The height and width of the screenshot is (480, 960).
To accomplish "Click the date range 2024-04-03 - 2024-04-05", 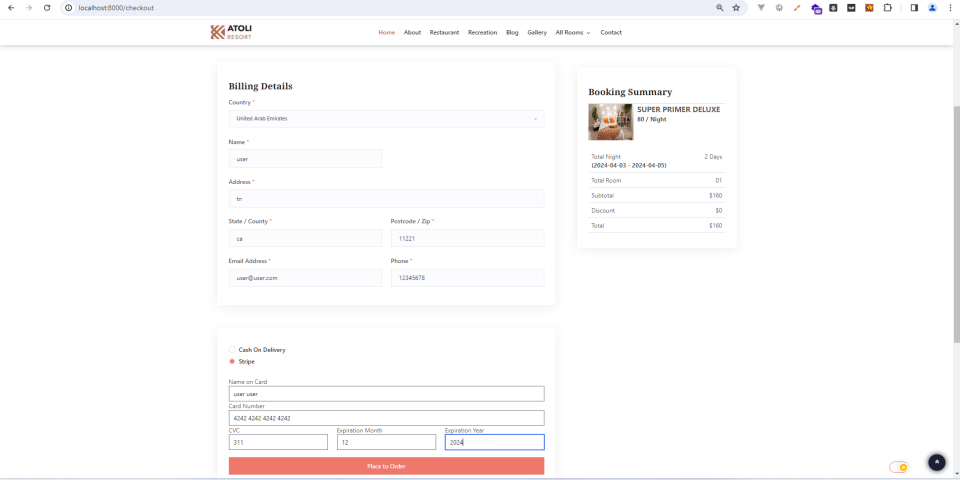I will coord(629,165).
